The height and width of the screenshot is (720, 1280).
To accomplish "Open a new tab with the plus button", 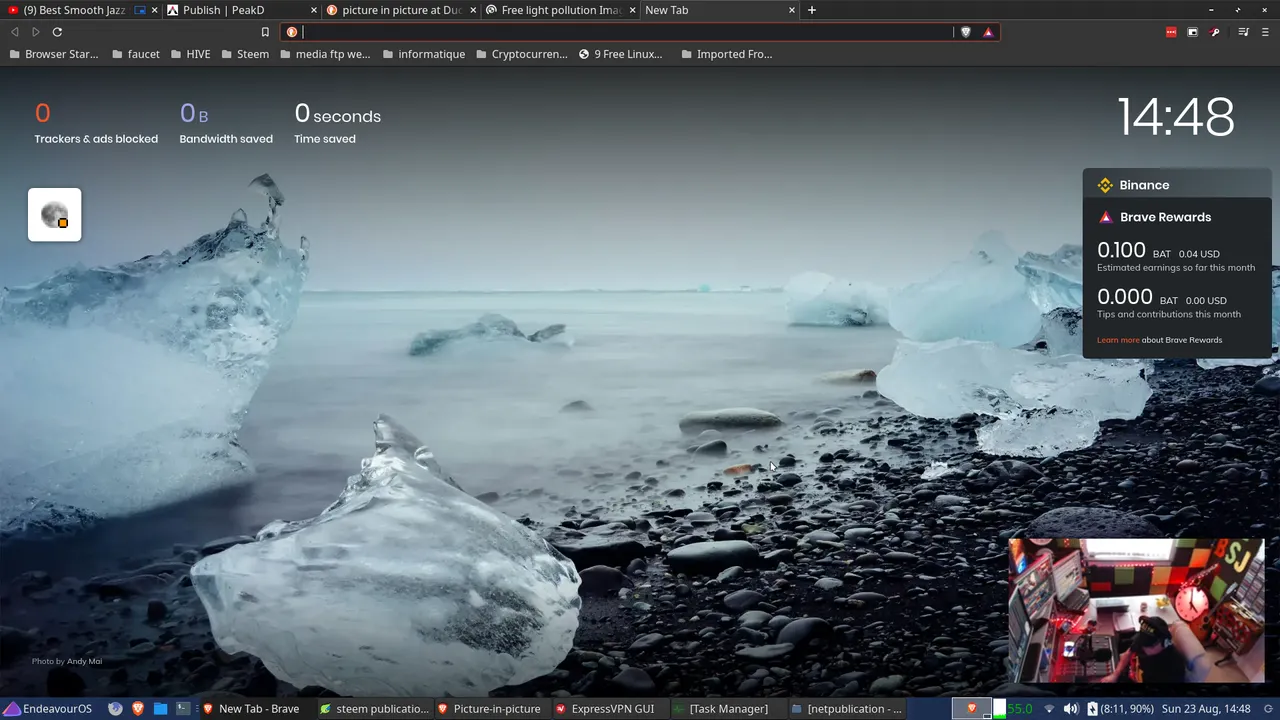I will (812, 10).
